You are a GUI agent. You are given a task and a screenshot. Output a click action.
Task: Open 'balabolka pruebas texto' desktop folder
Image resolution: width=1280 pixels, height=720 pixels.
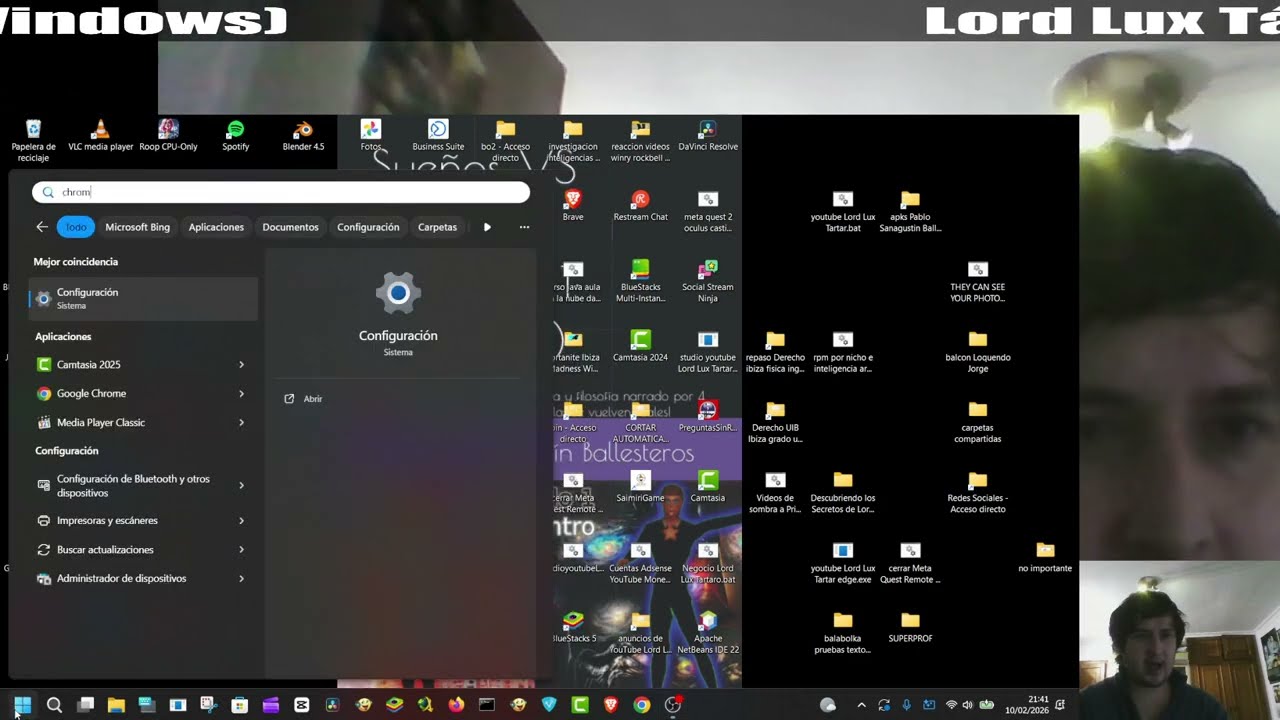(x=843, y=632)
